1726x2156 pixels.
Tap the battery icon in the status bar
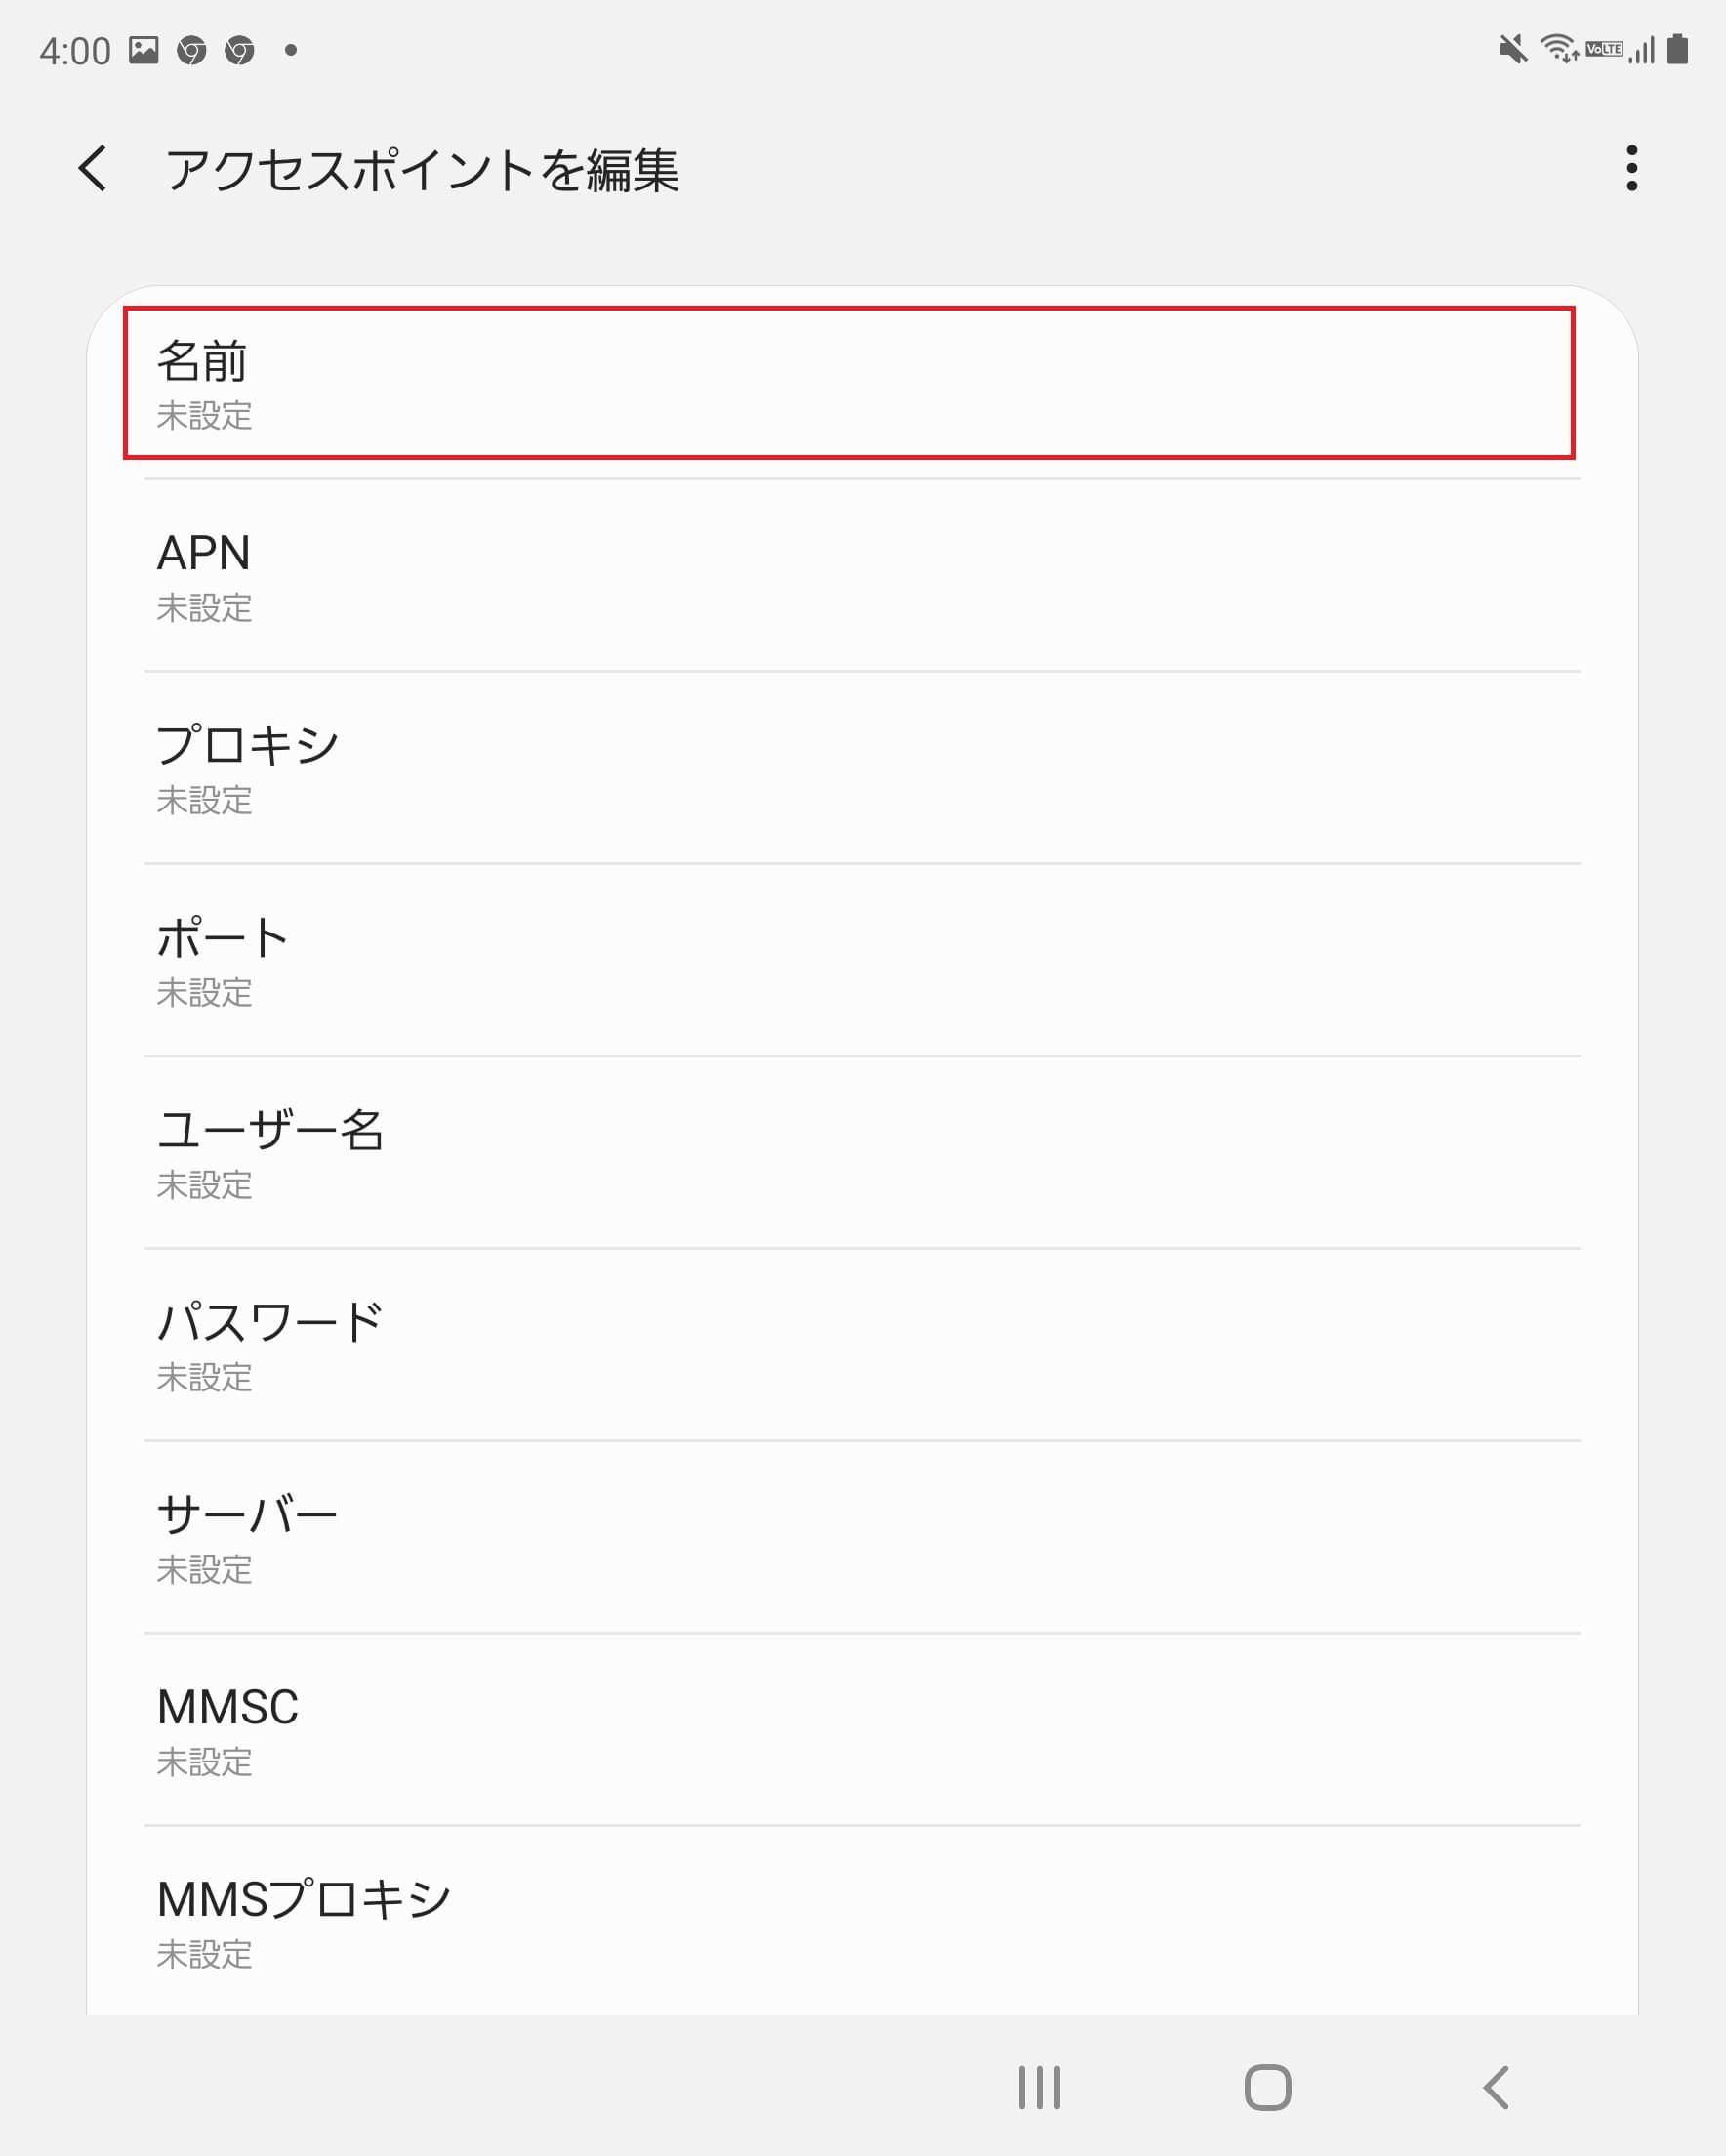point(1679,48)
